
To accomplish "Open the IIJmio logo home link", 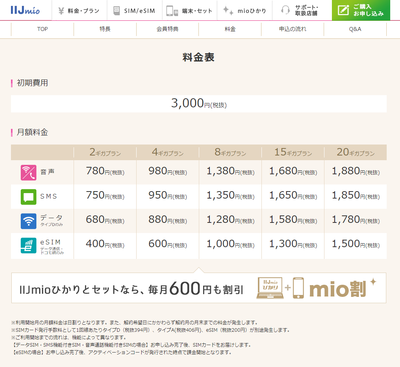I will 25,10.
